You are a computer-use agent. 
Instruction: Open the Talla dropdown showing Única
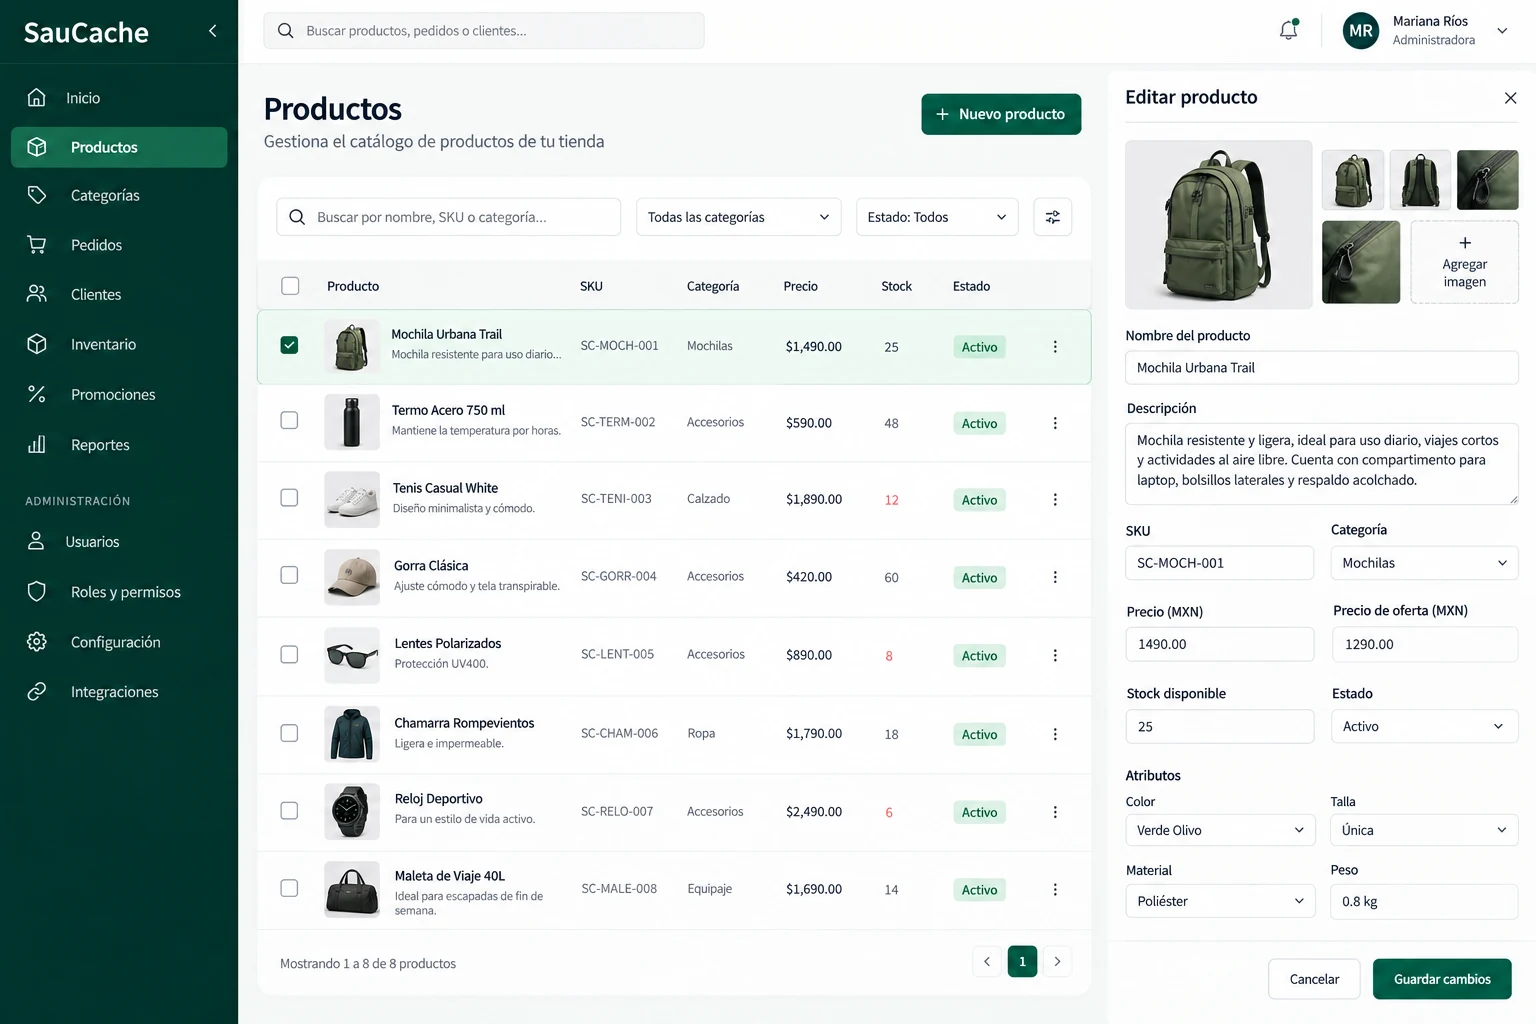pyautogui.click(x=1424, y=830)
